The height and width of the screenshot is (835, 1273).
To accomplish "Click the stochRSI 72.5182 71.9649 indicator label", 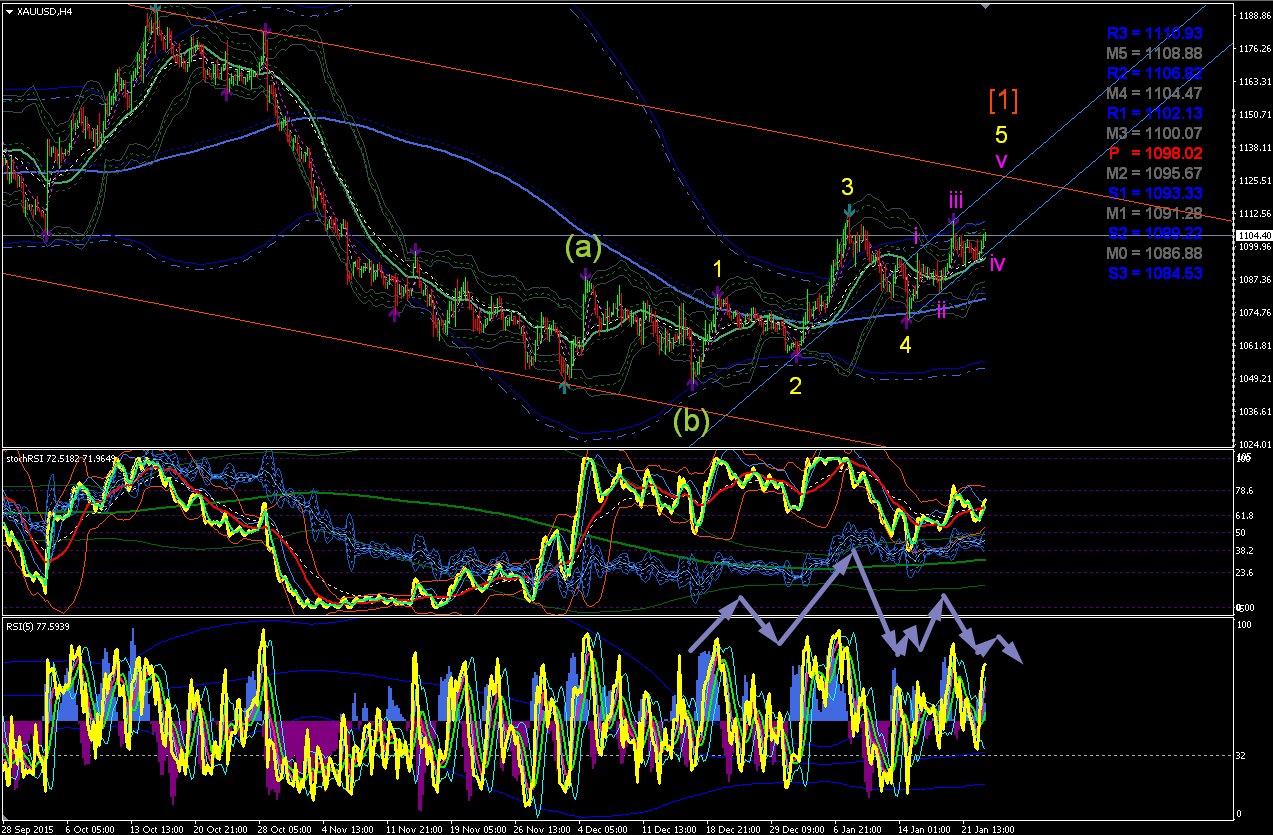I will (59, 459).
